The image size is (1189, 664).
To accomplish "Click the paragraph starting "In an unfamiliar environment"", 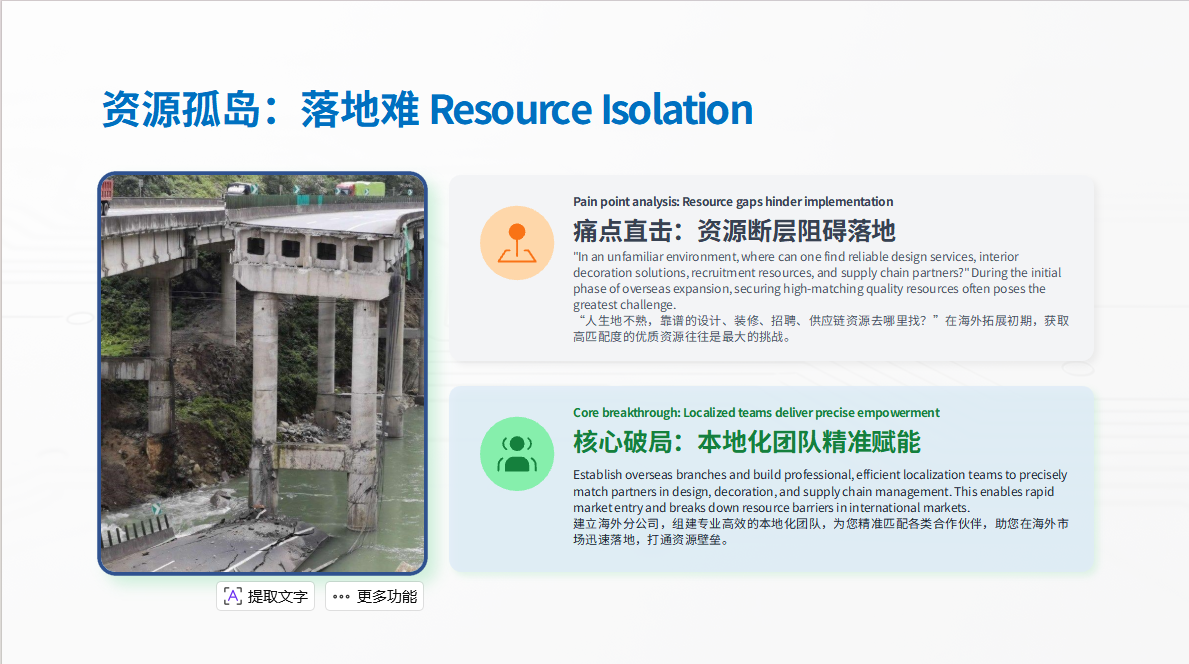I will click(817, 280).
